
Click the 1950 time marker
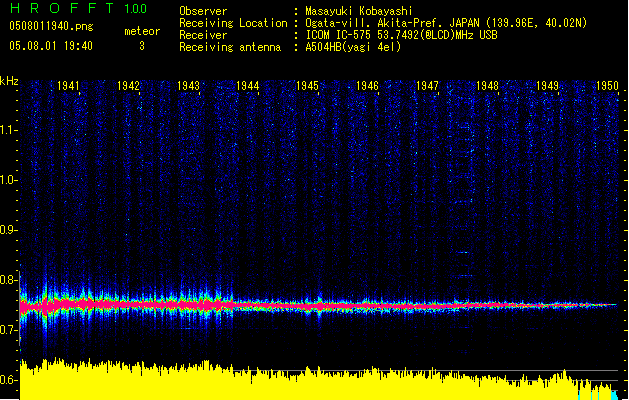pyautogui.click(x=607, y=86)
